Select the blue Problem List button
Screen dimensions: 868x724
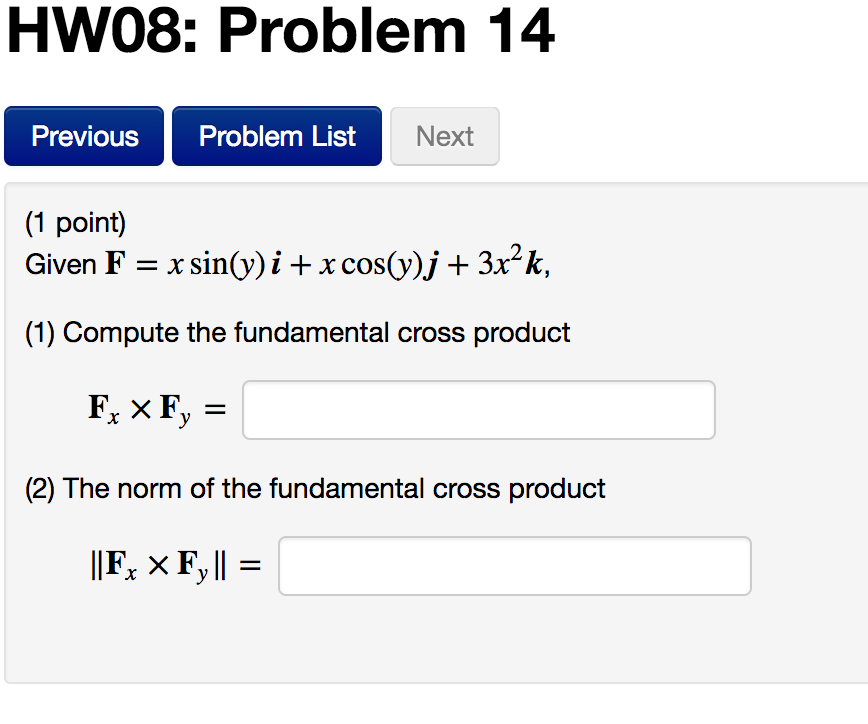tap(276, 136)
